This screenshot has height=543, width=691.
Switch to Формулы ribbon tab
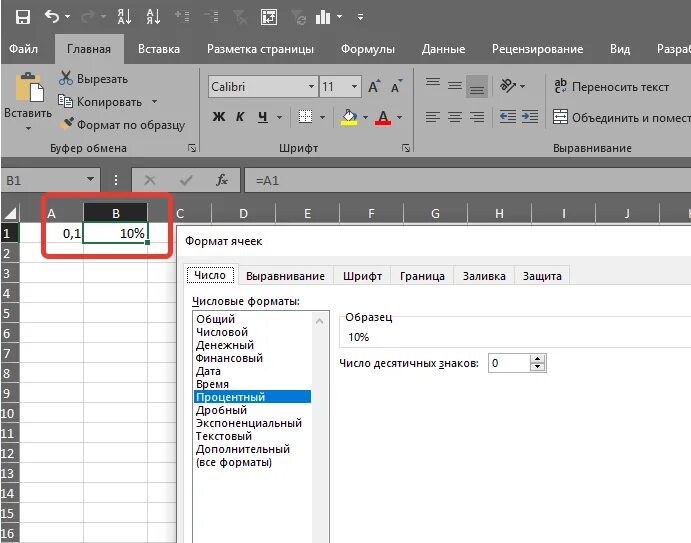pyautogui.click(x=368, y=48)
